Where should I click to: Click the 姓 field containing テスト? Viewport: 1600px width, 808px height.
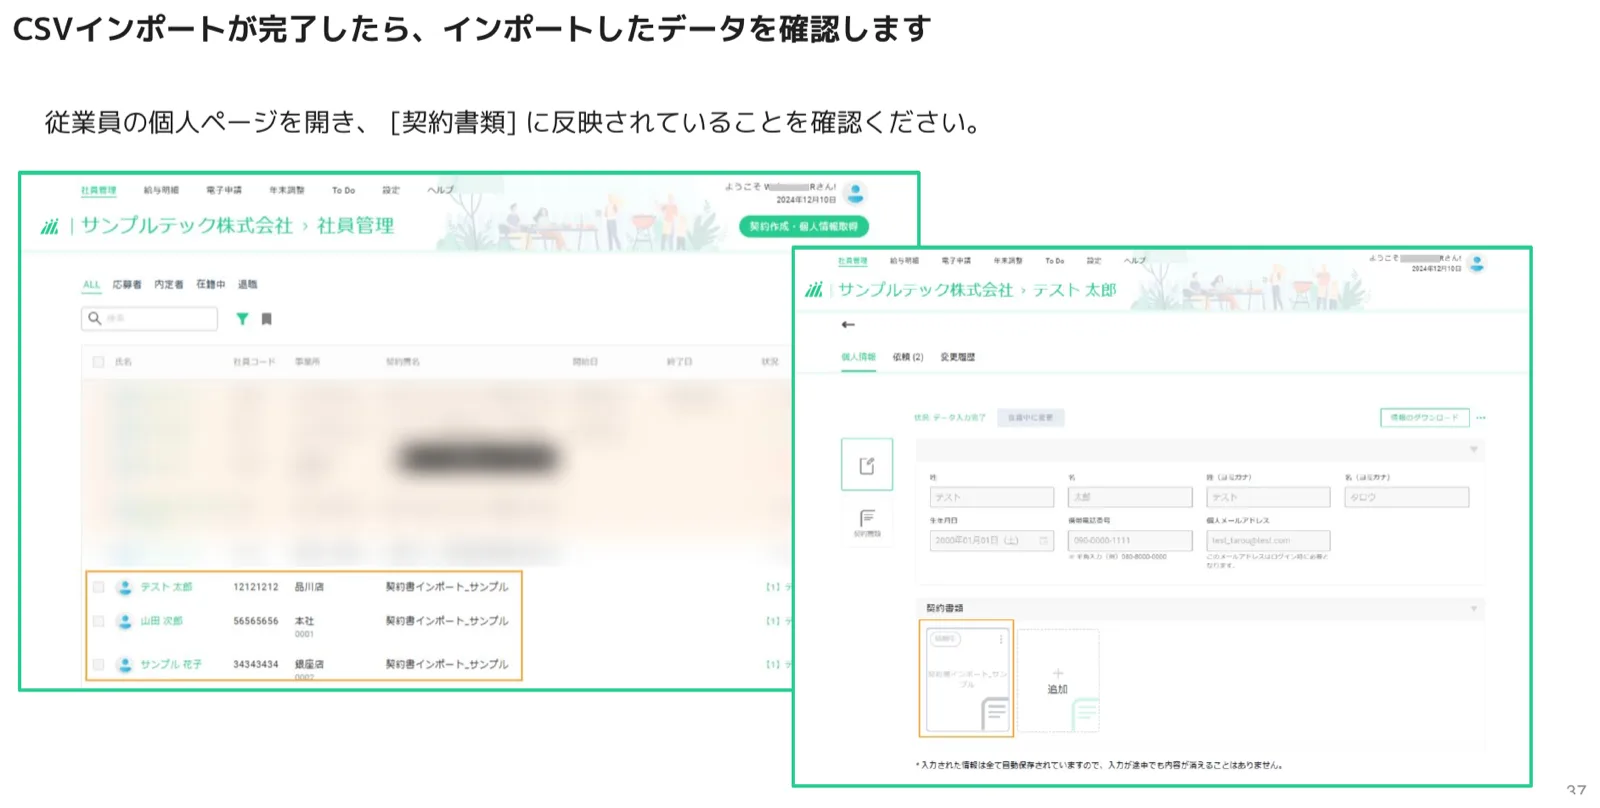coord(992,497)
